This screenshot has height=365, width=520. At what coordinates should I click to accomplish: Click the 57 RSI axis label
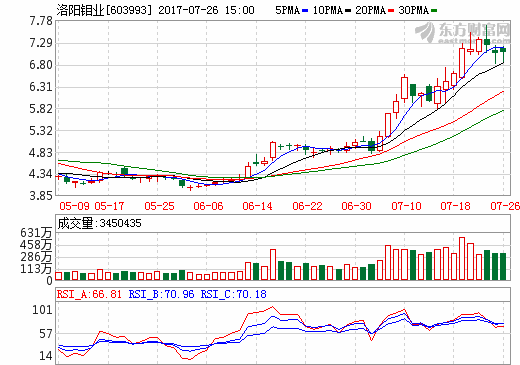pos(46,333)
